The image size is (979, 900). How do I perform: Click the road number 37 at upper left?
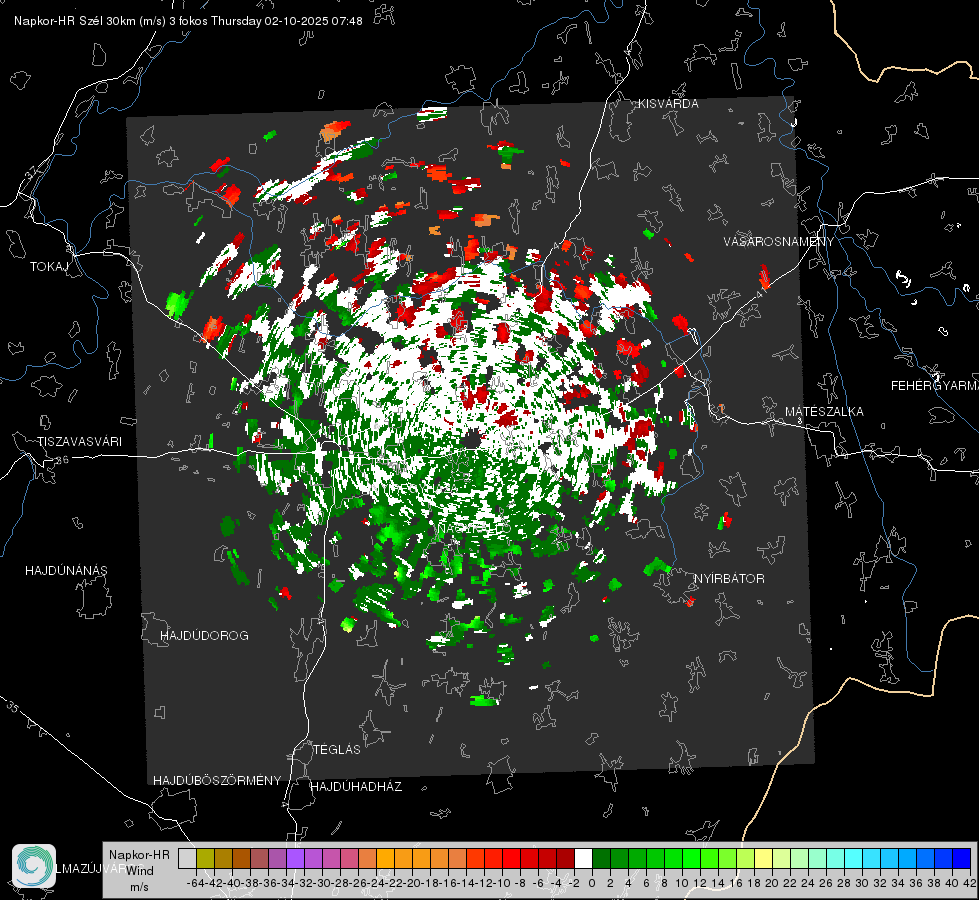[31, 172]
